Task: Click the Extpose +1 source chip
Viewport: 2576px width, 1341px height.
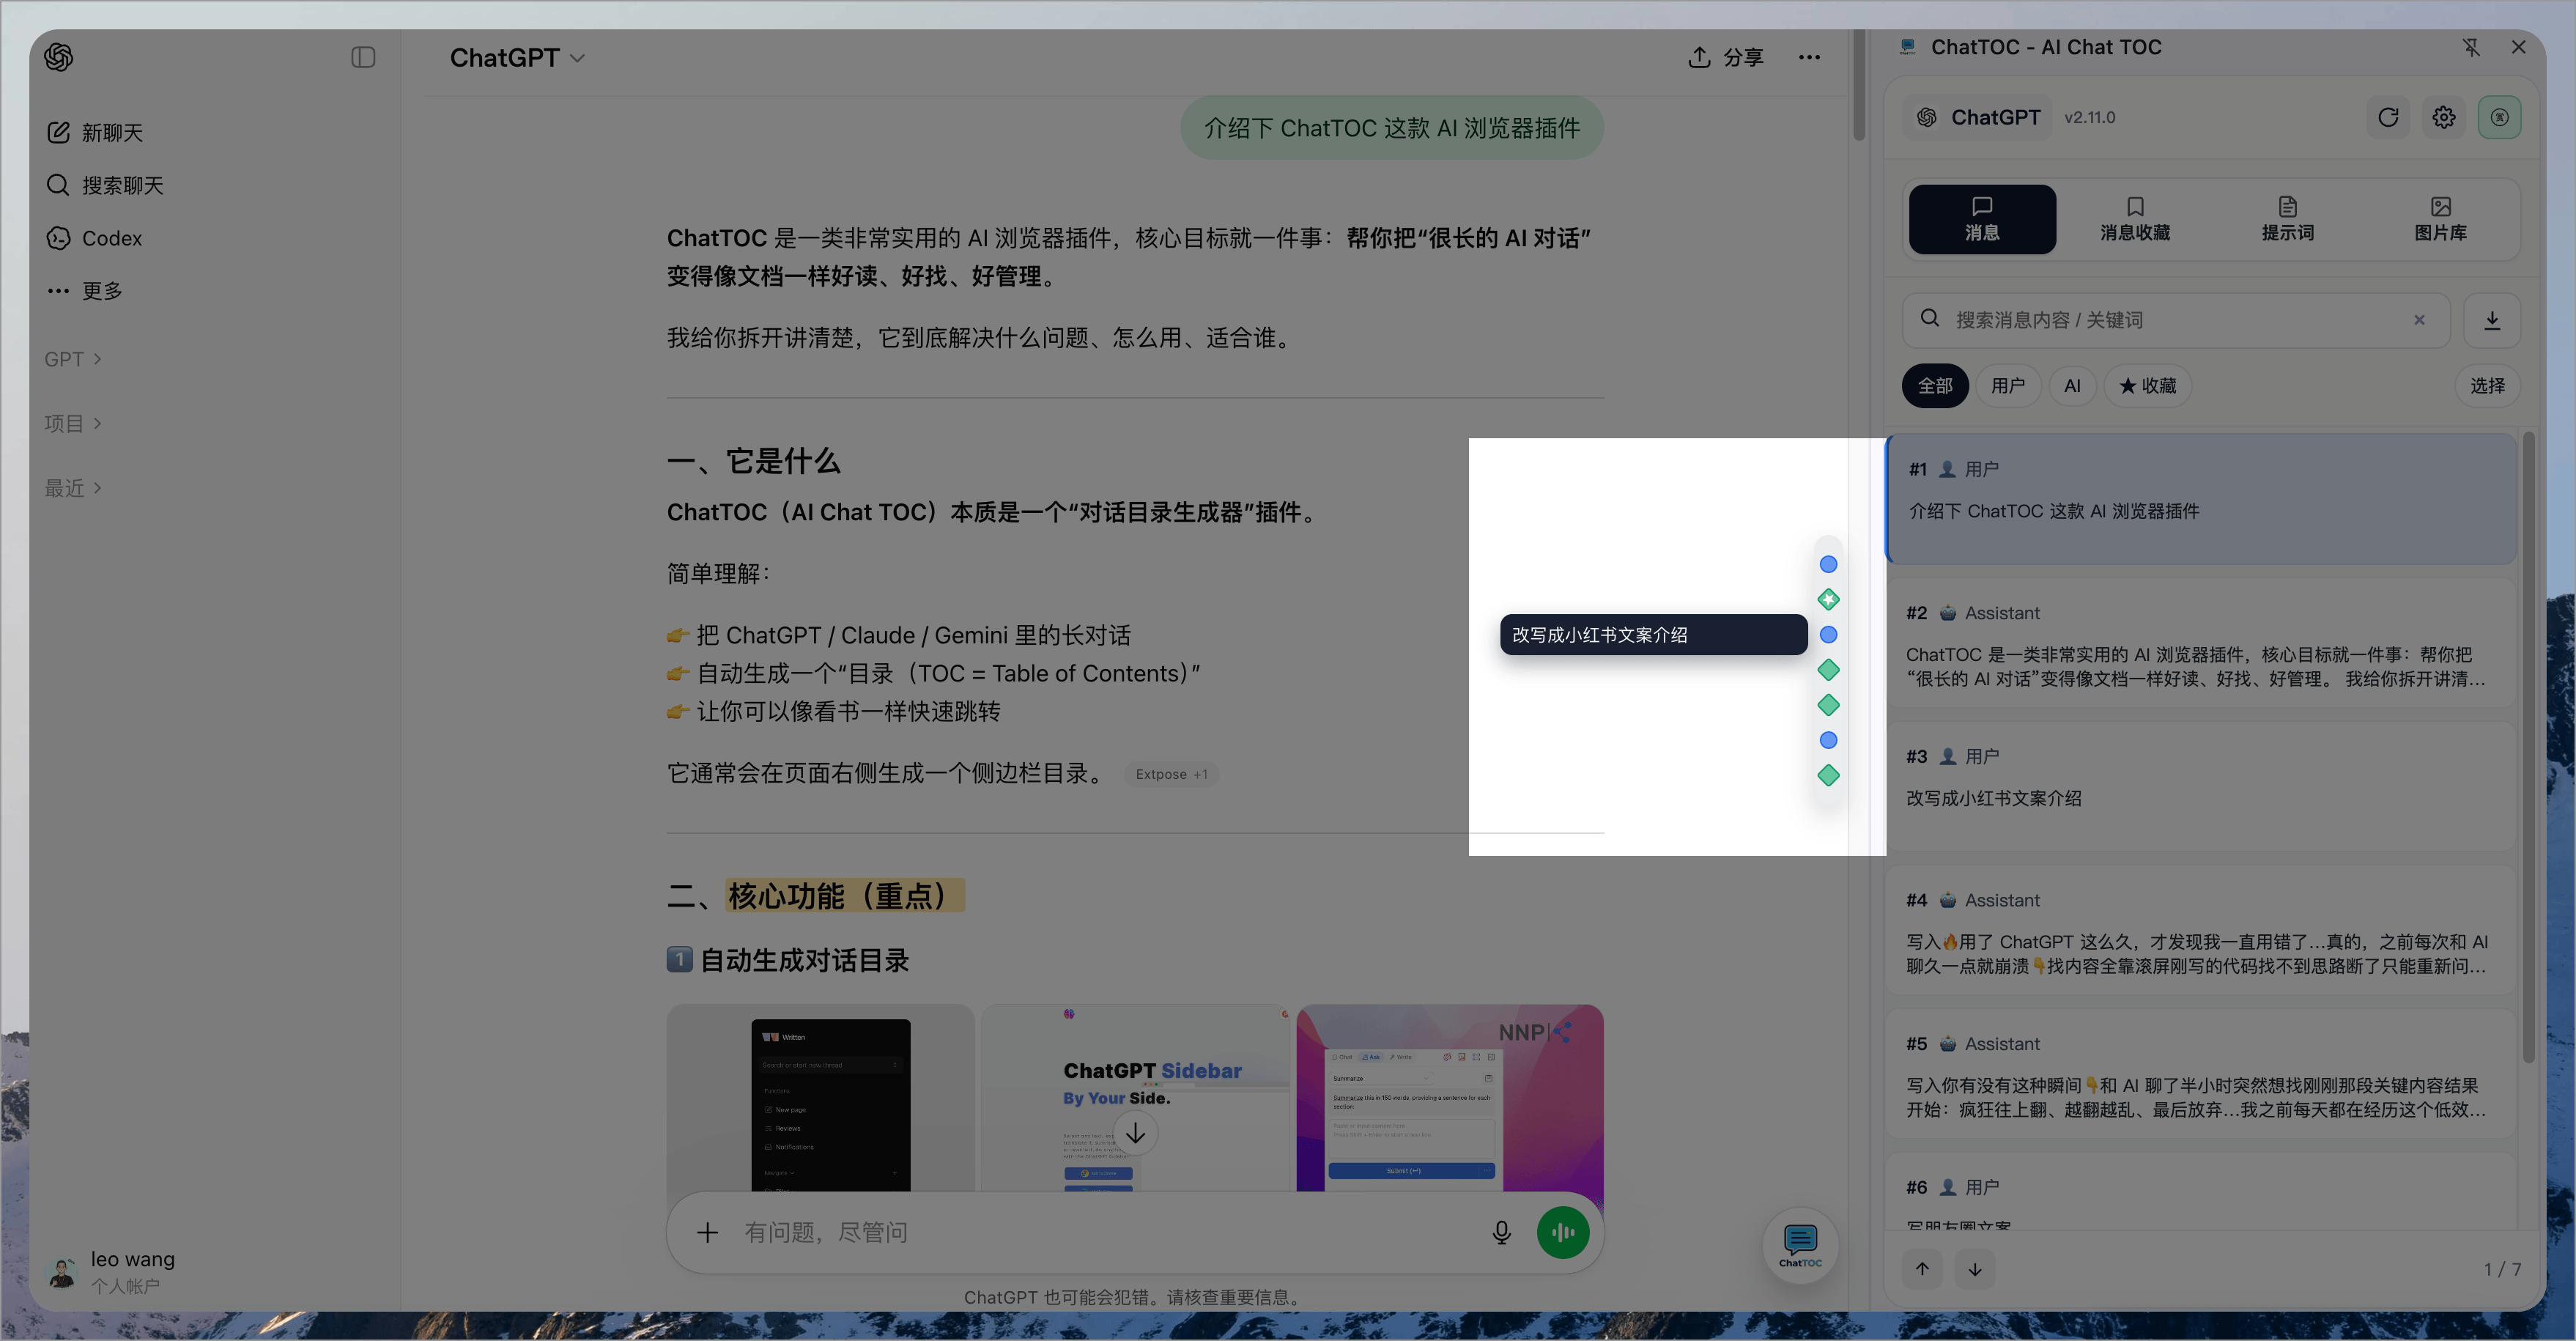Action: click(1171, 774)
